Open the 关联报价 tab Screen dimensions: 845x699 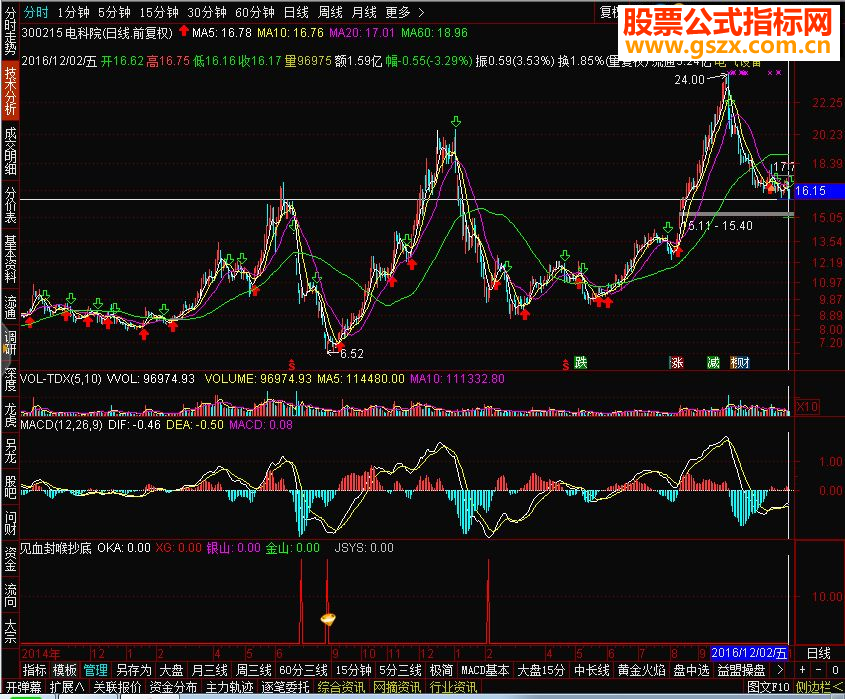tap(117, 687)
